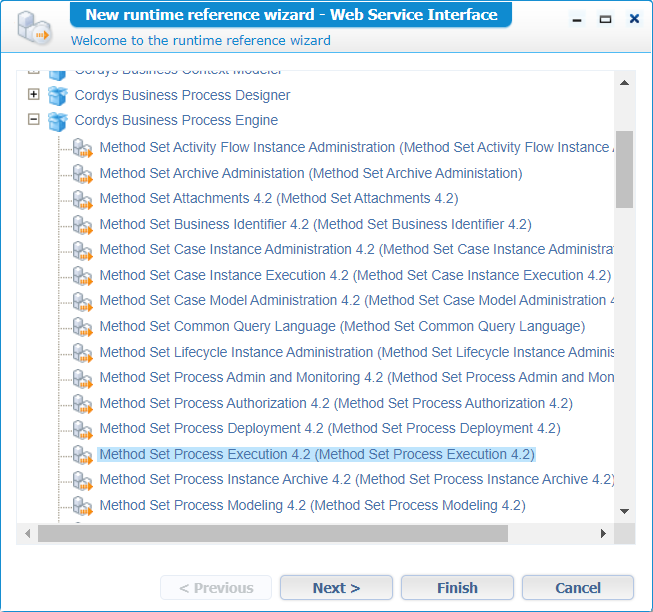Click the Method Set Archive Administation icon
This screenshot has height=612, width=653.
[x=82, y=174]
